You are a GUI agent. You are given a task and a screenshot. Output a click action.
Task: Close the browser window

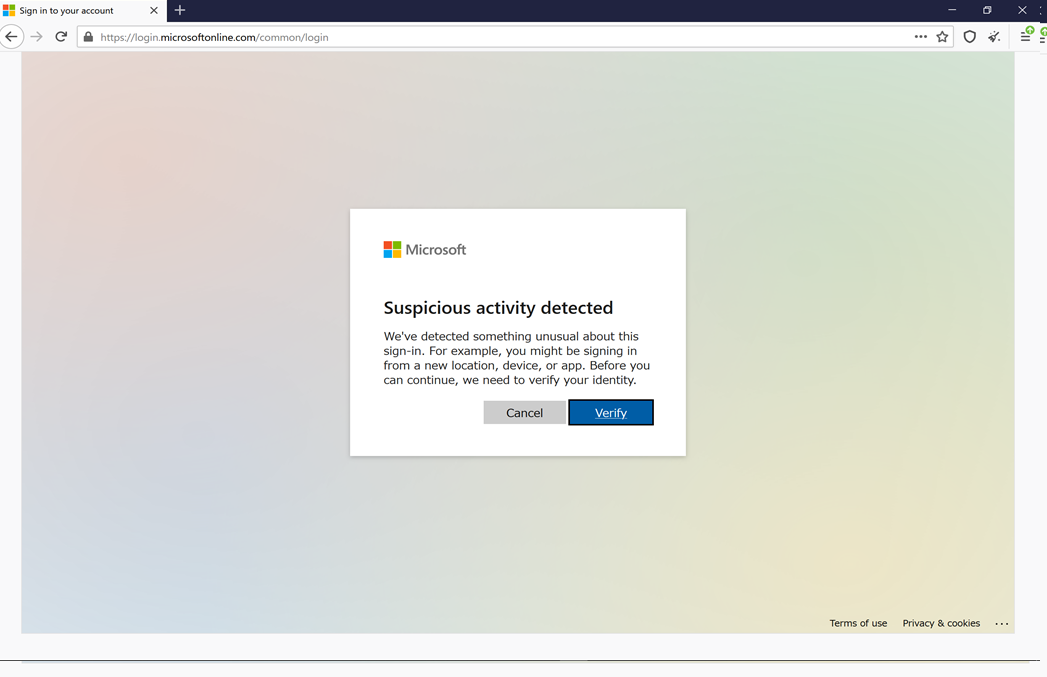click(1022, 10)
